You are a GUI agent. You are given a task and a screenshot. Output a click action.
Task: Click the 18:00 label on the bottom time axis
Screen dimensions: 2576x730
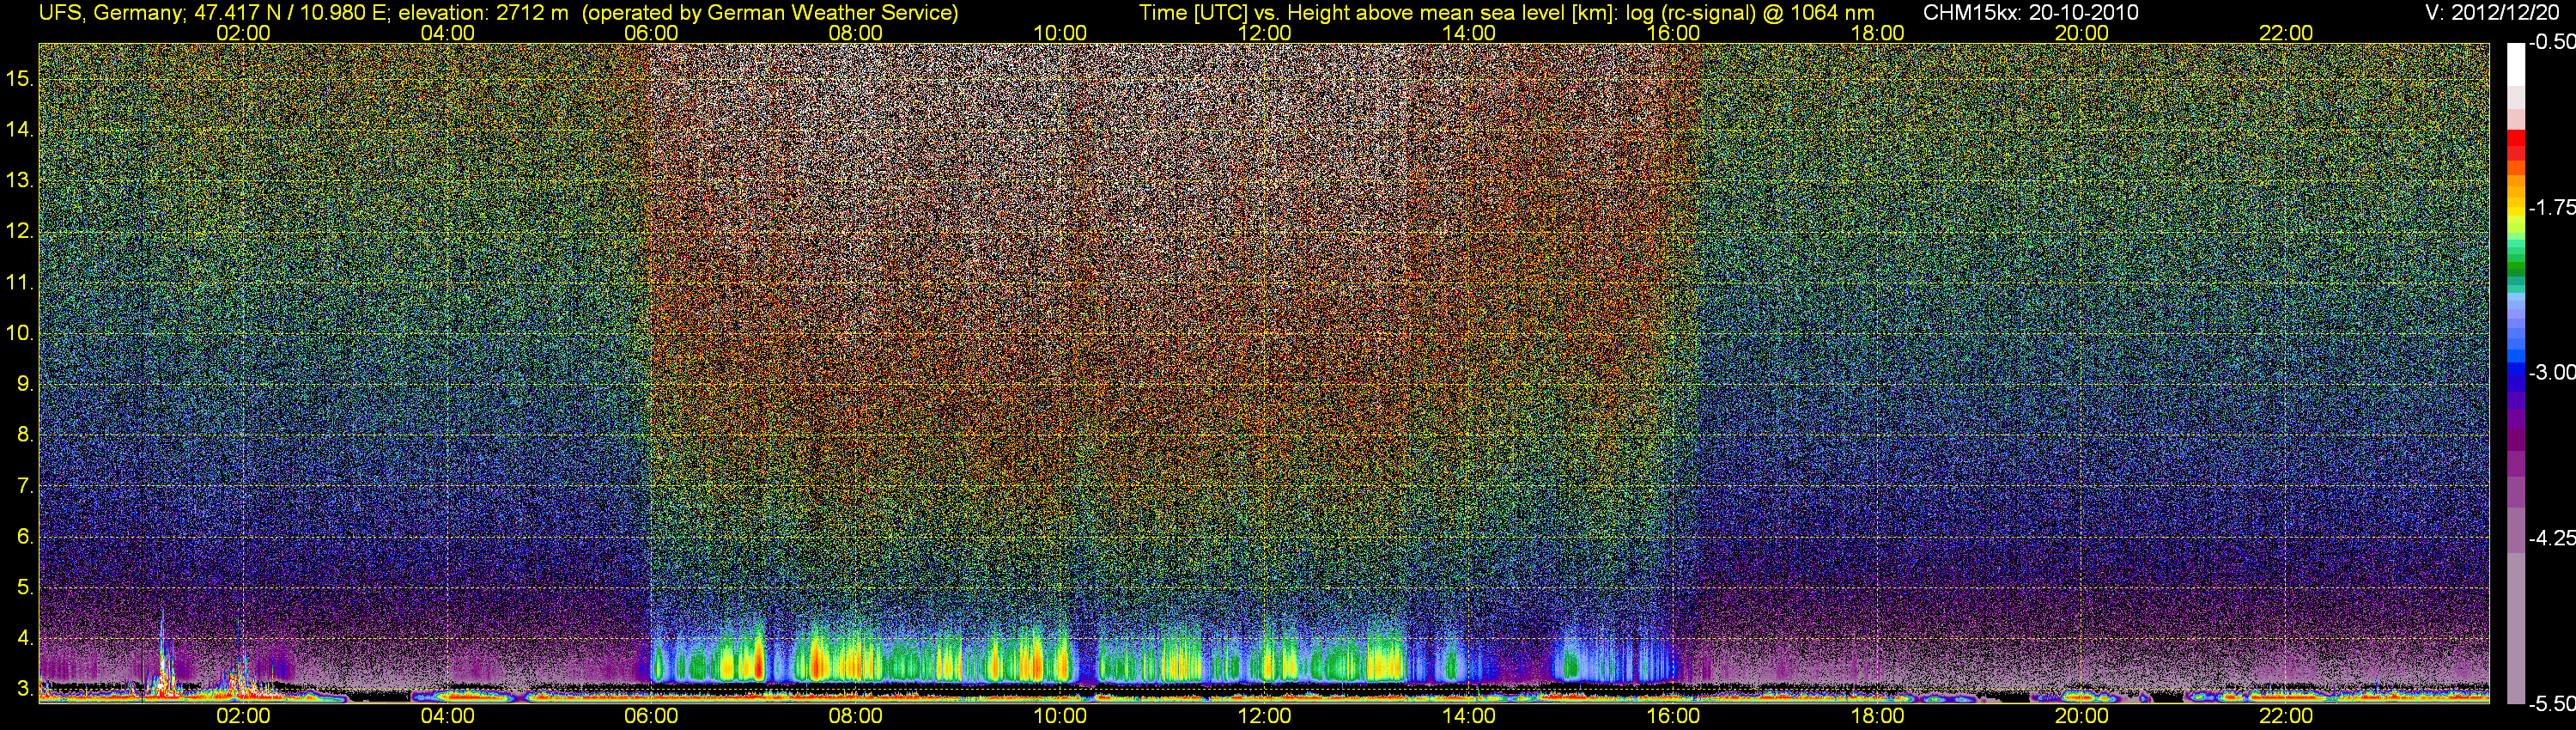[x=1877, y=716]
